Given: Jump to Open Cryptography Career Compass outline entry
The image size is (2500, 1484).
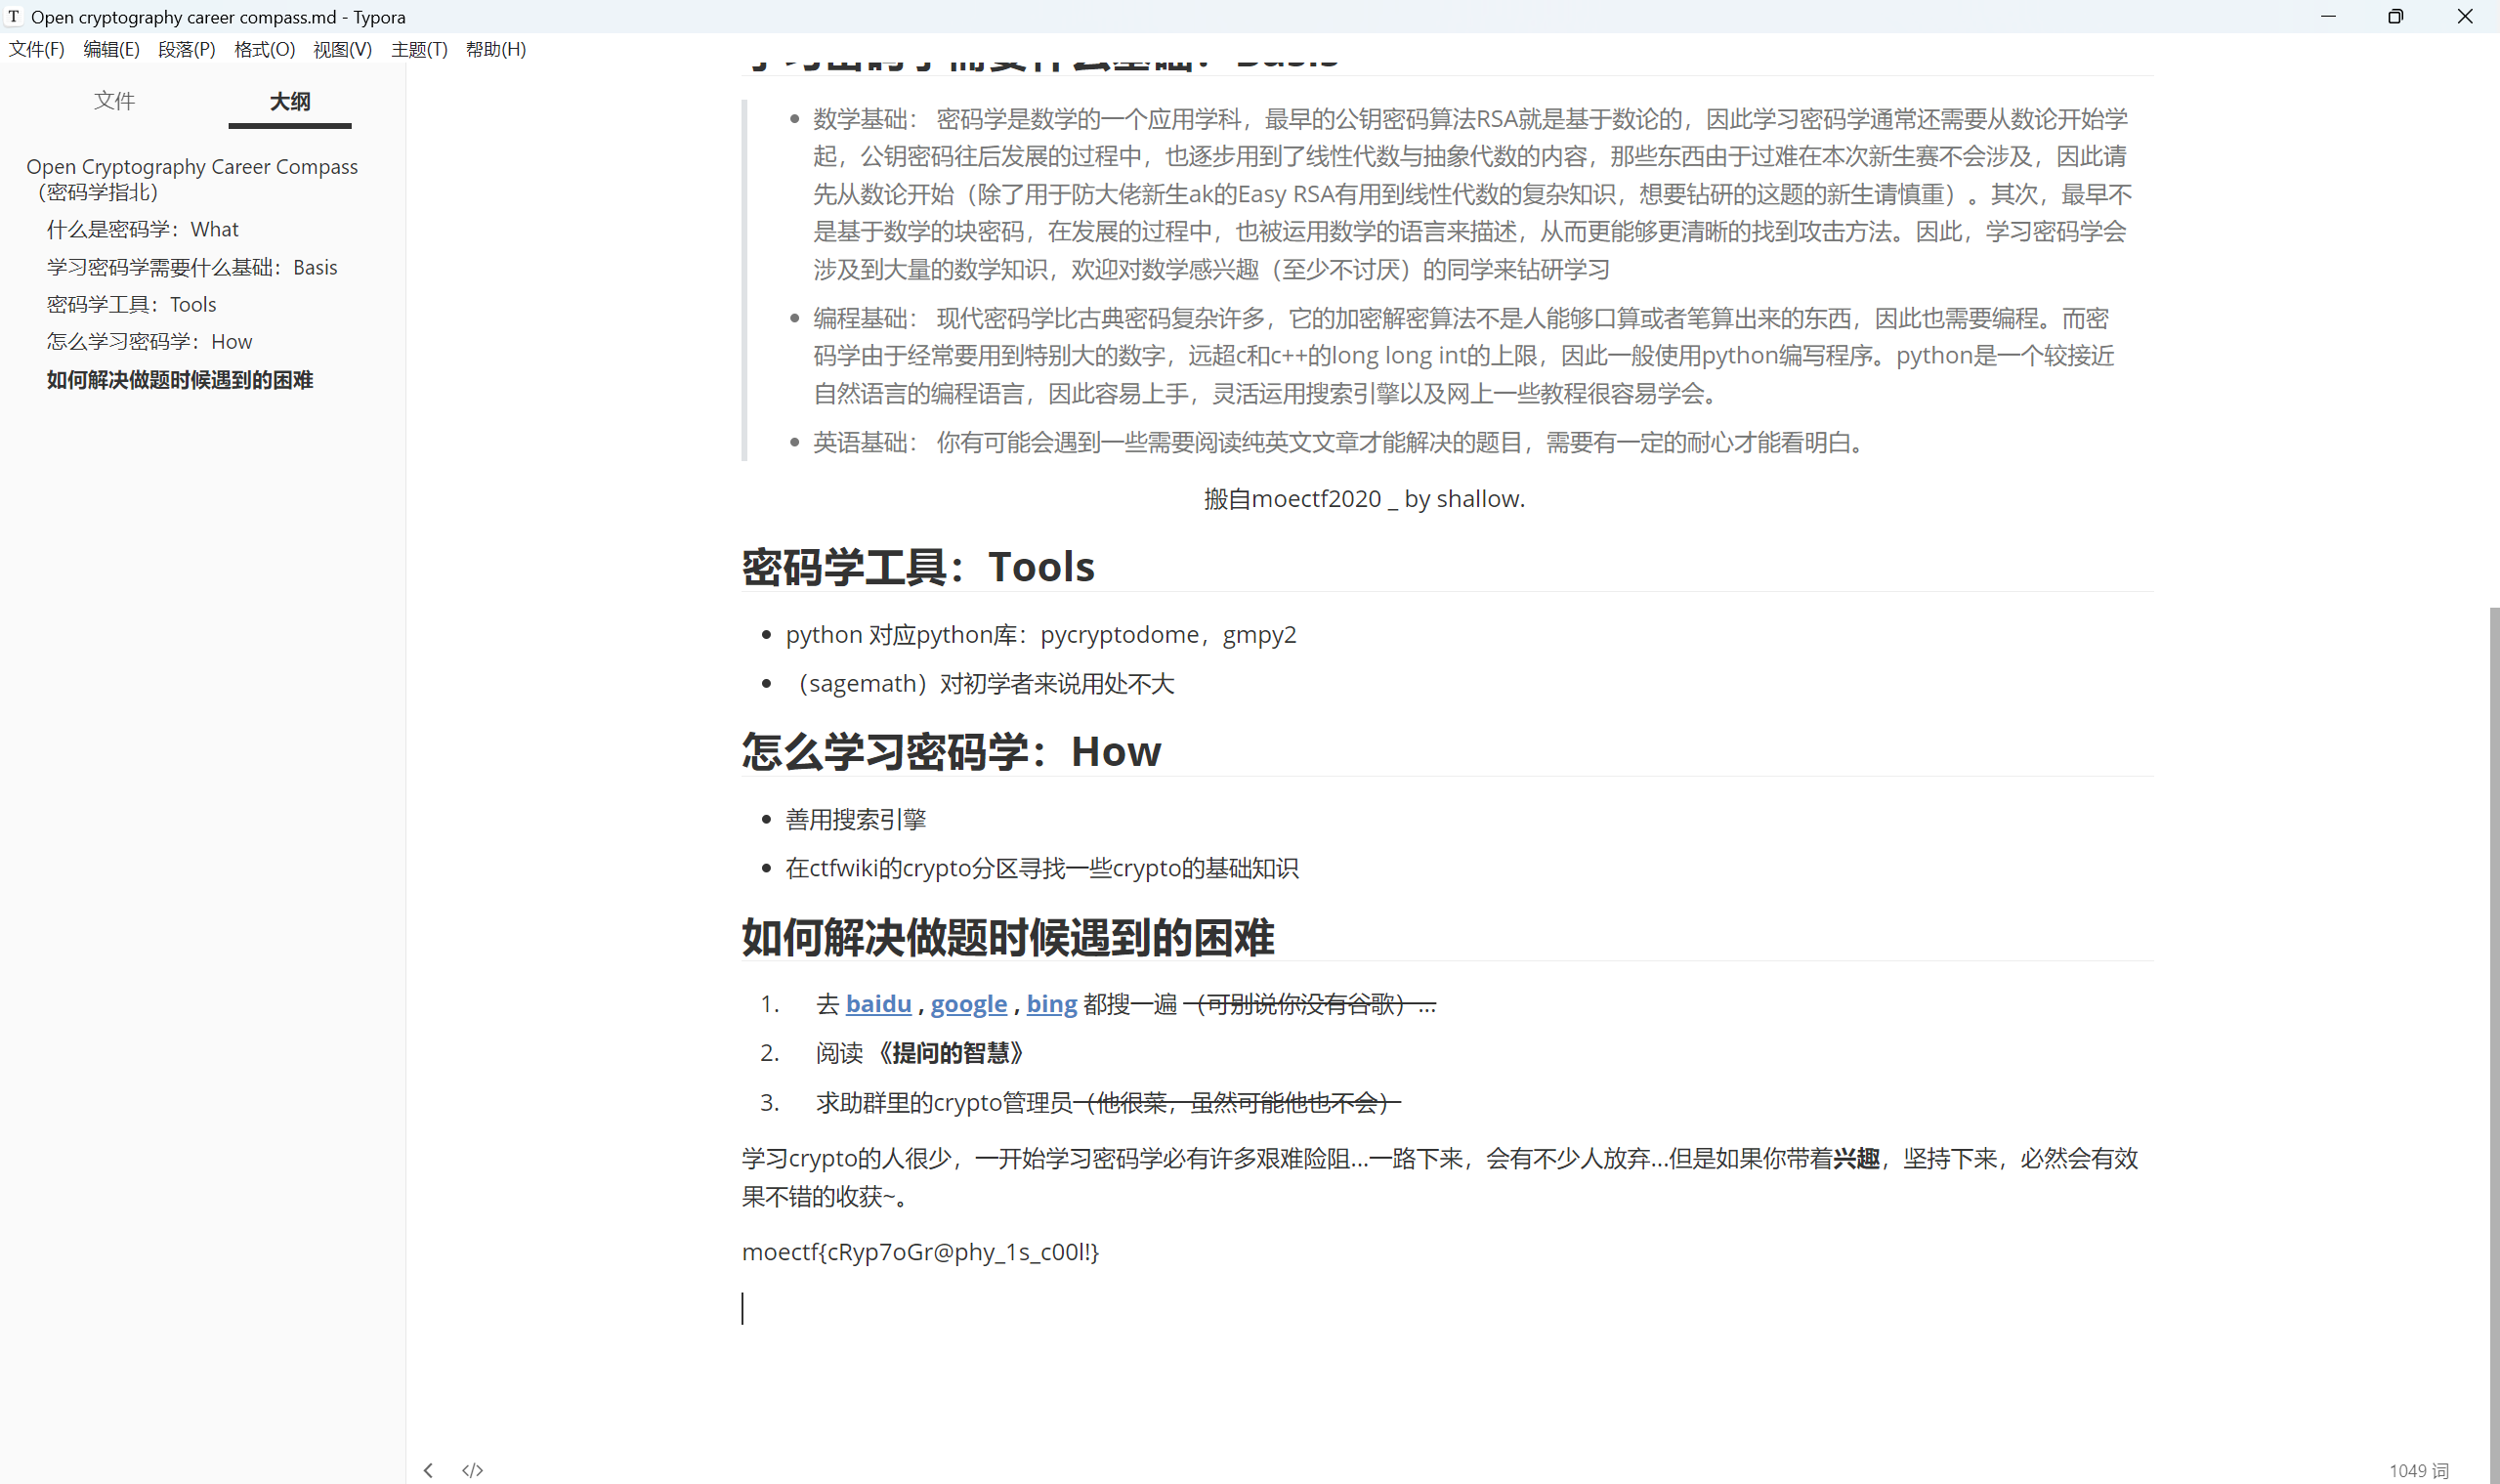Looking at the screenshot, I should tap(192, 179).
